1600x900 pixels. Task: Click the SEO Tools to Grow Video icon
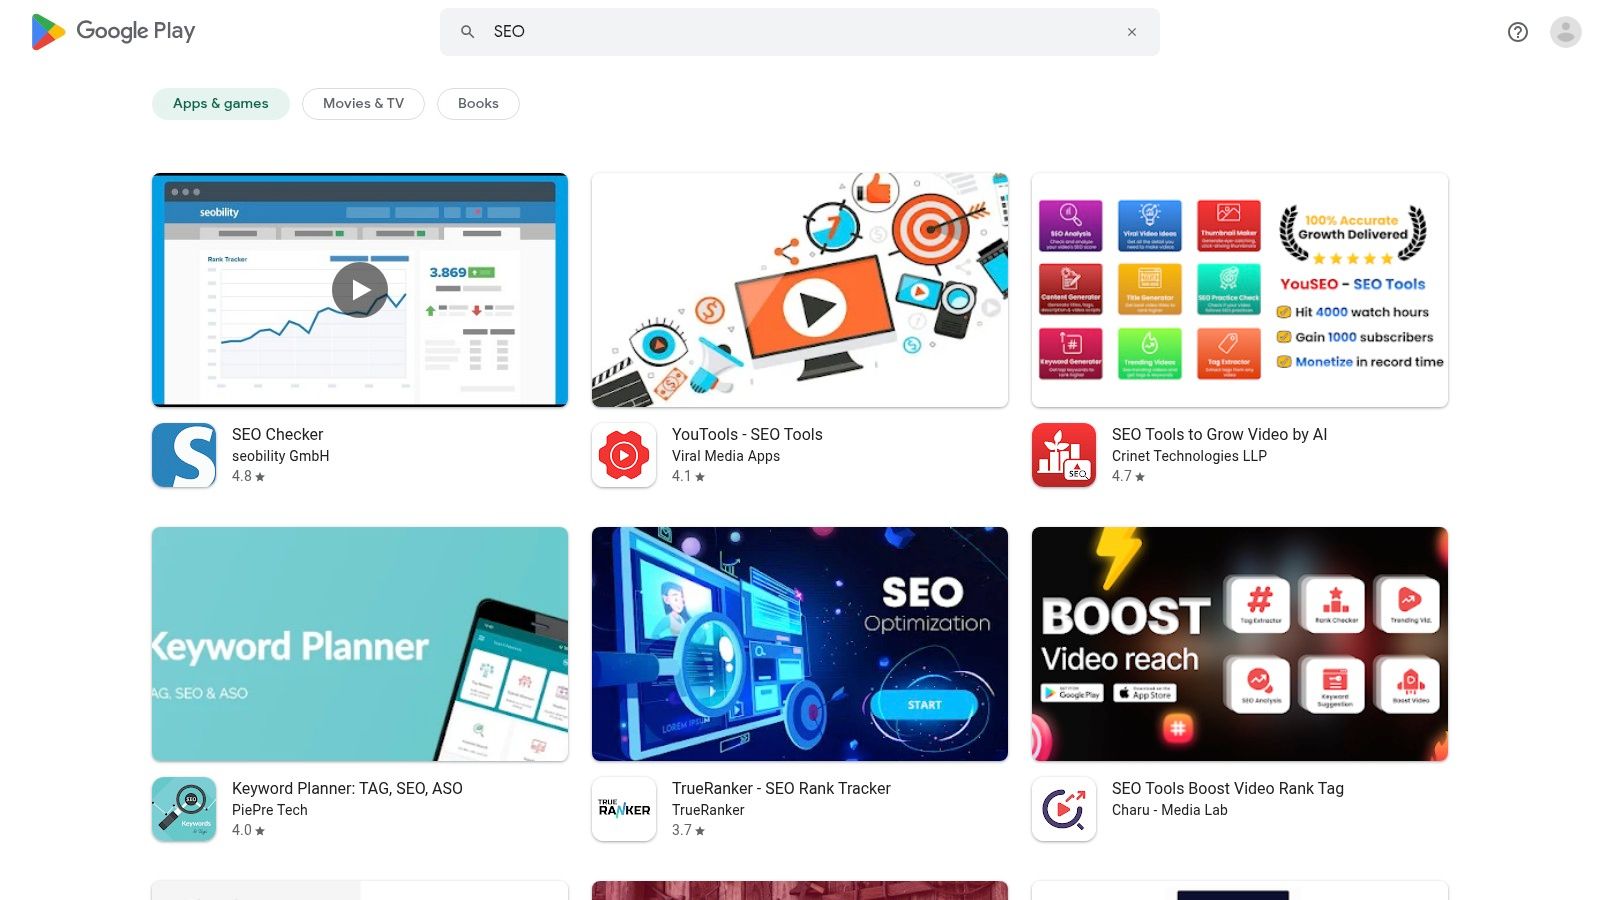[1064, 455]
